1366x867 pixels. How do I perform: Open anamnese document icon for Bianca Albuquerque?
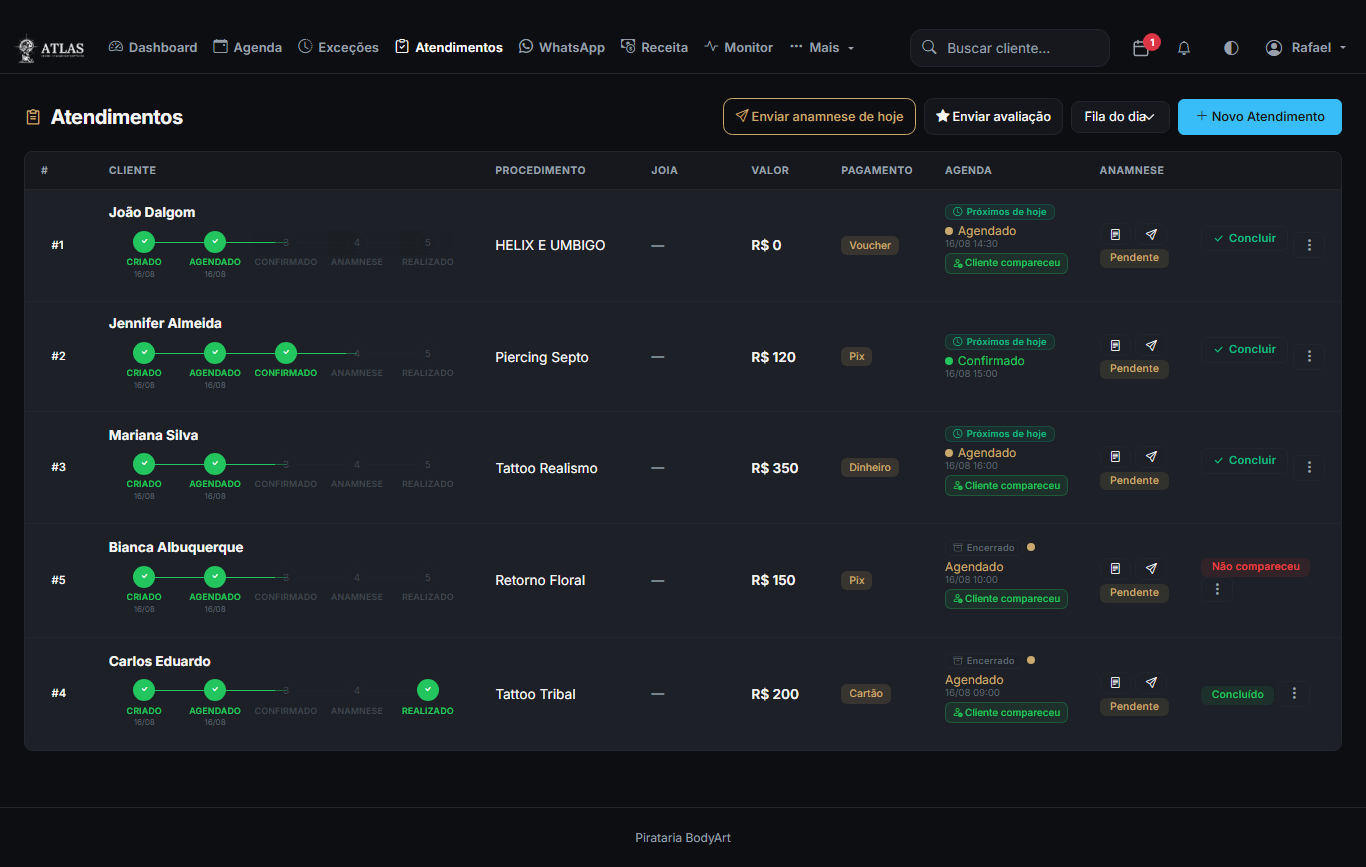[x=1115, y=568]
